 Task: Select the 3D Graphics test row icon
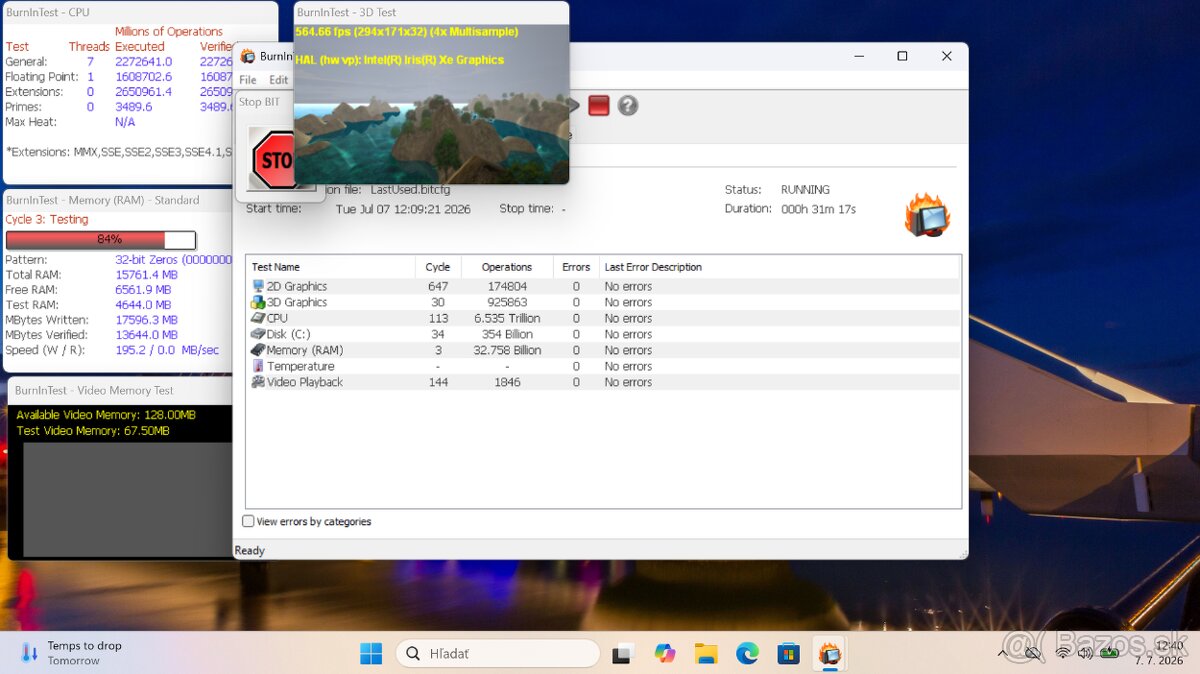click(258, 302)
